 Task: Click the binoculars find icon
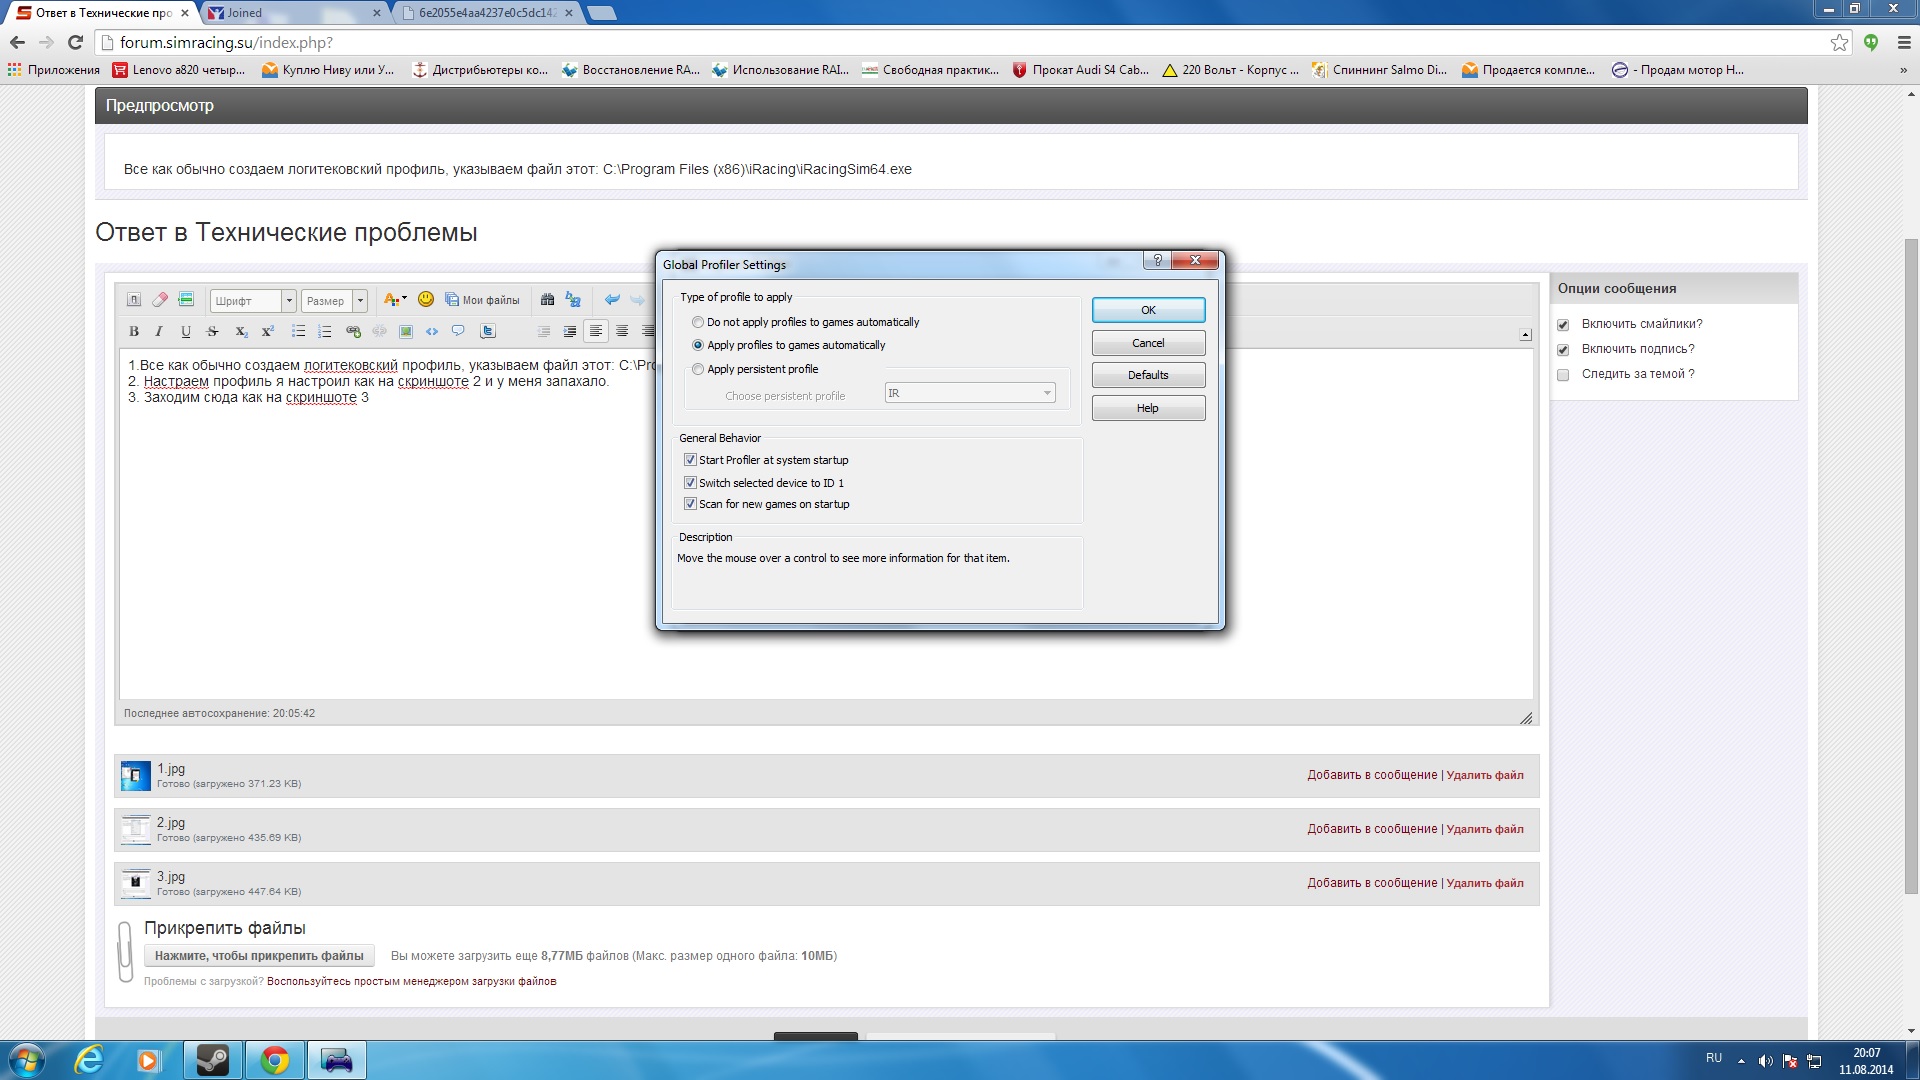pyautogui.click(x=547, y=299)
